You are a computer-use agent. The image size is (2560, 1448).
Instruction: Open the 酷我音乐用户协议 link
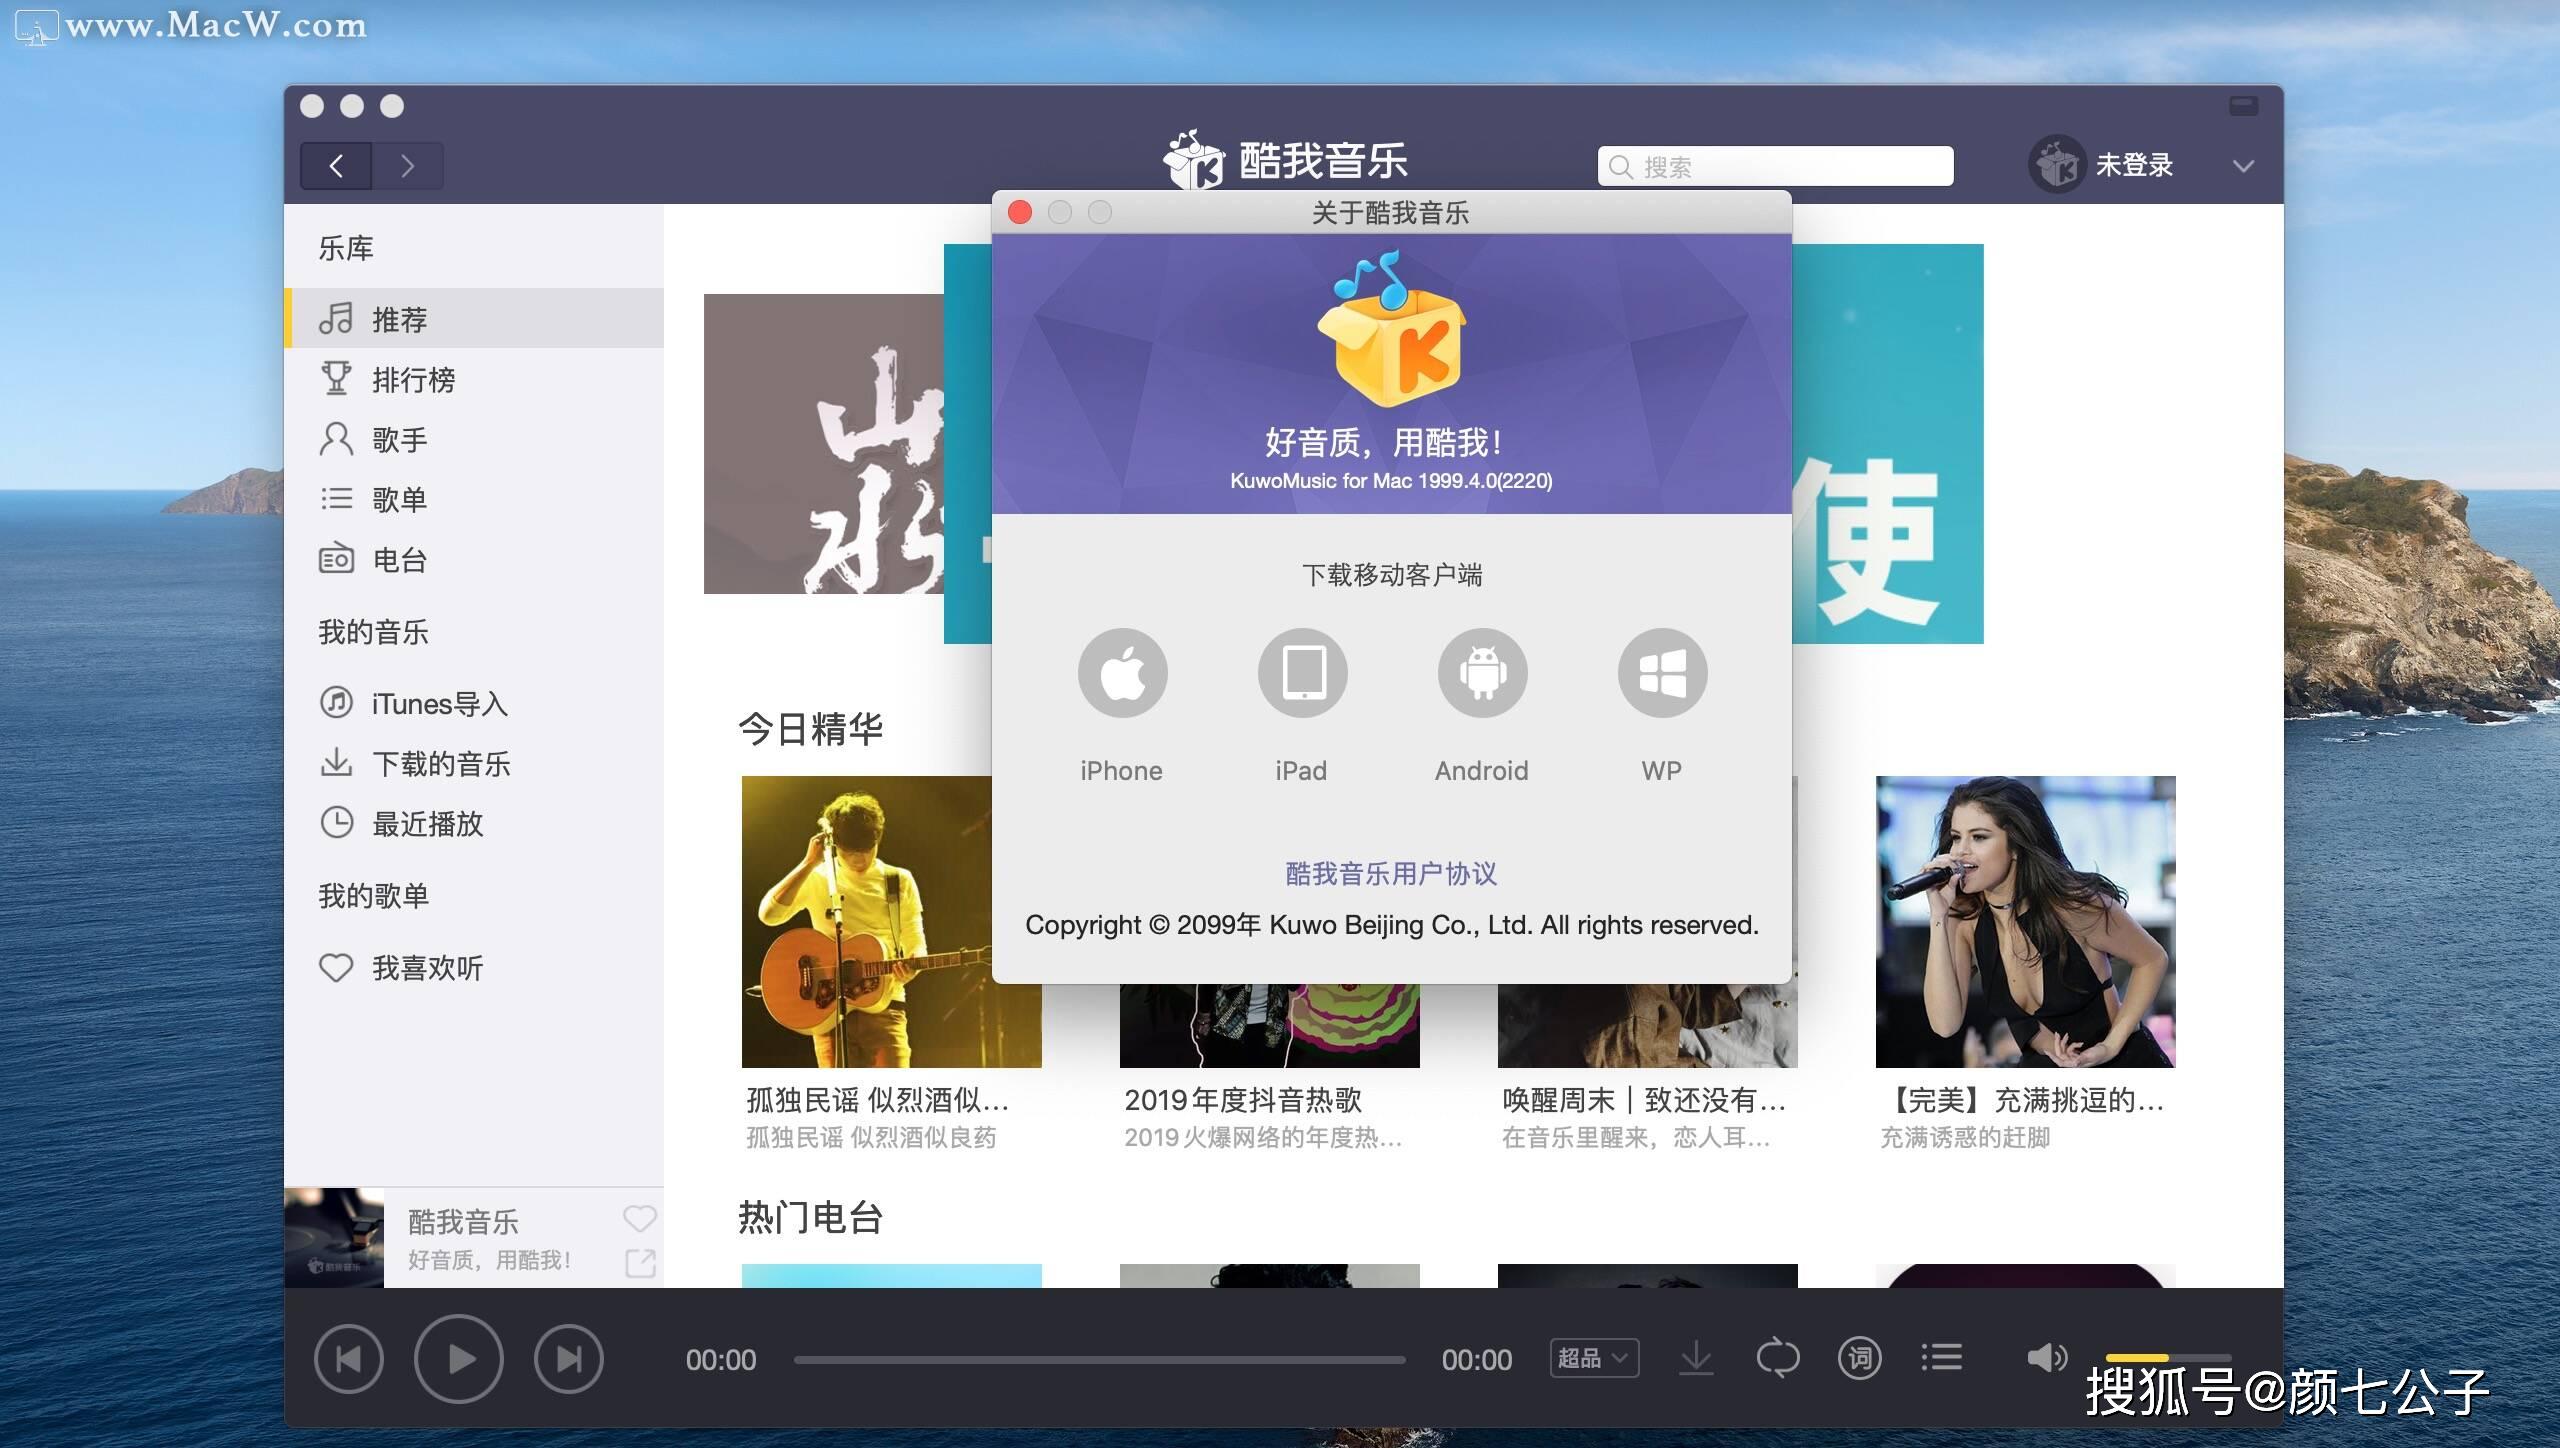[x=1391, y=873]
